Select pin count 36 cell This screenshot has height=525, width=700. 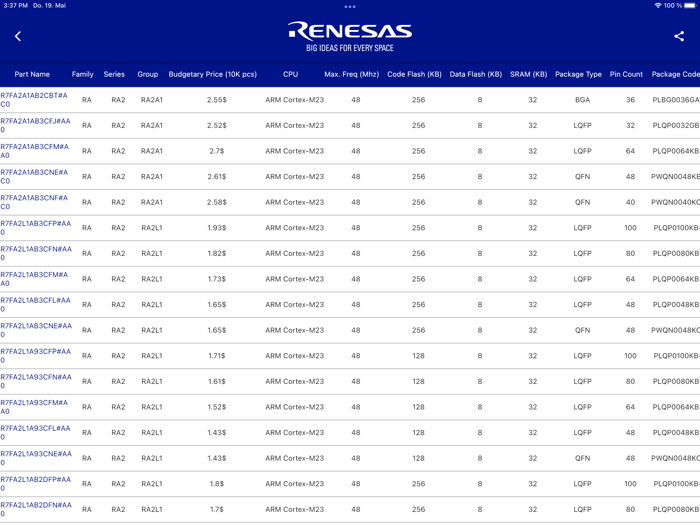pos(630,100)
